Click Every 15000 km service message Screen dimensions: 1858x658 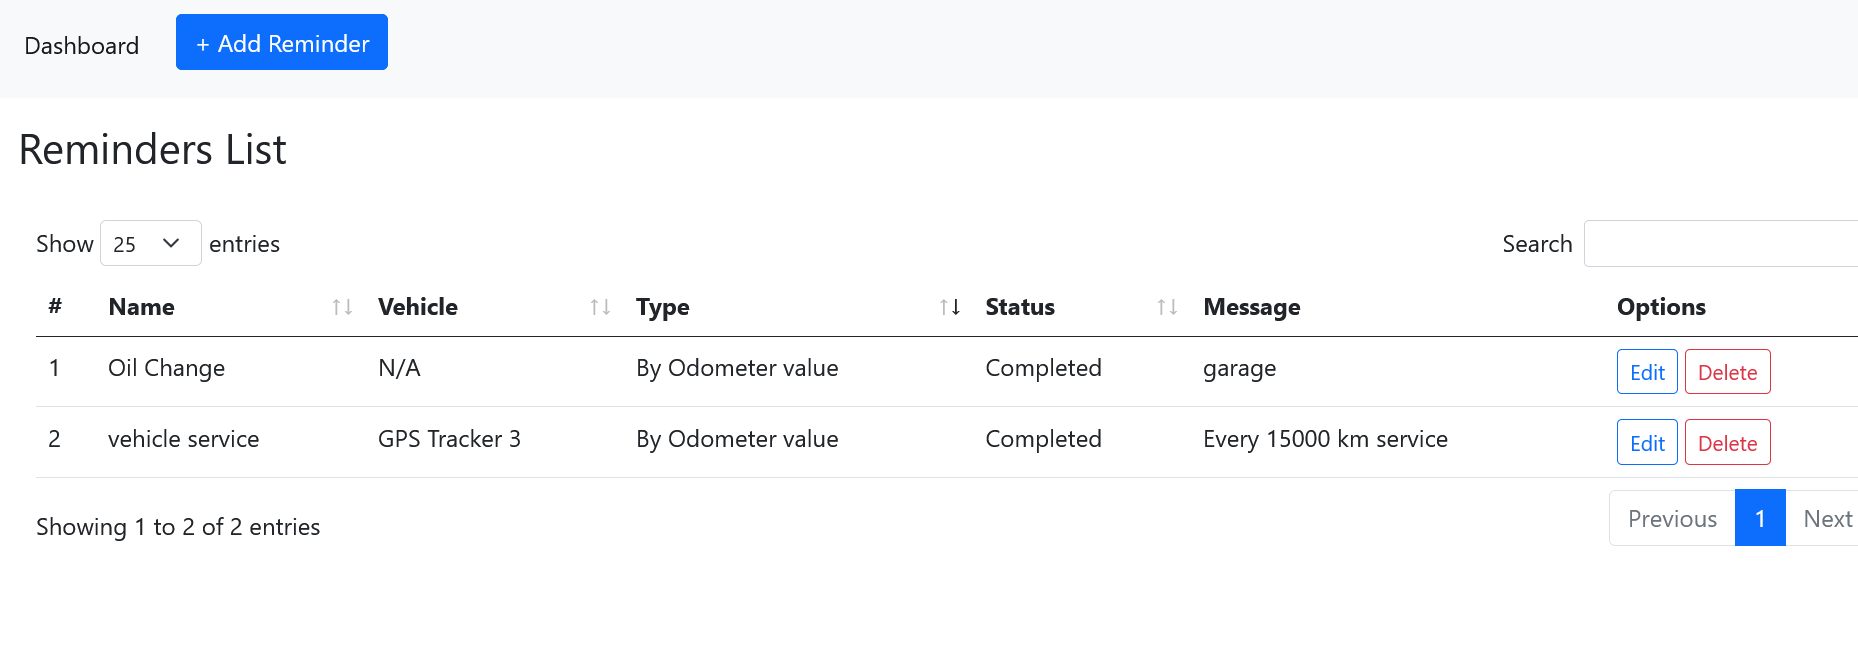1325,439
